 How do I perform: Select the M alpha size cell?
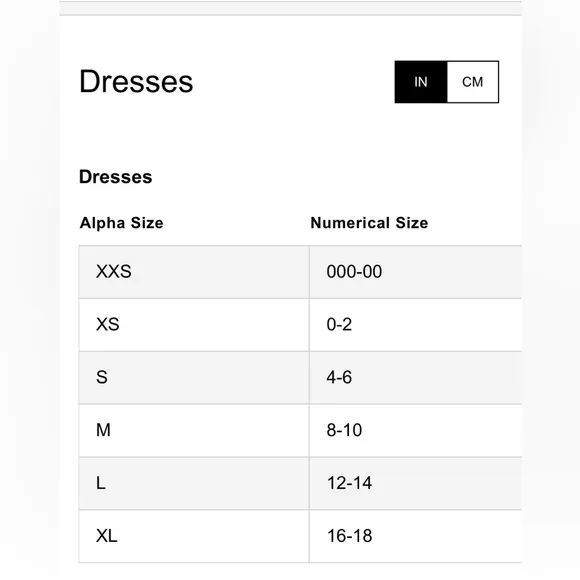[194, 431]
